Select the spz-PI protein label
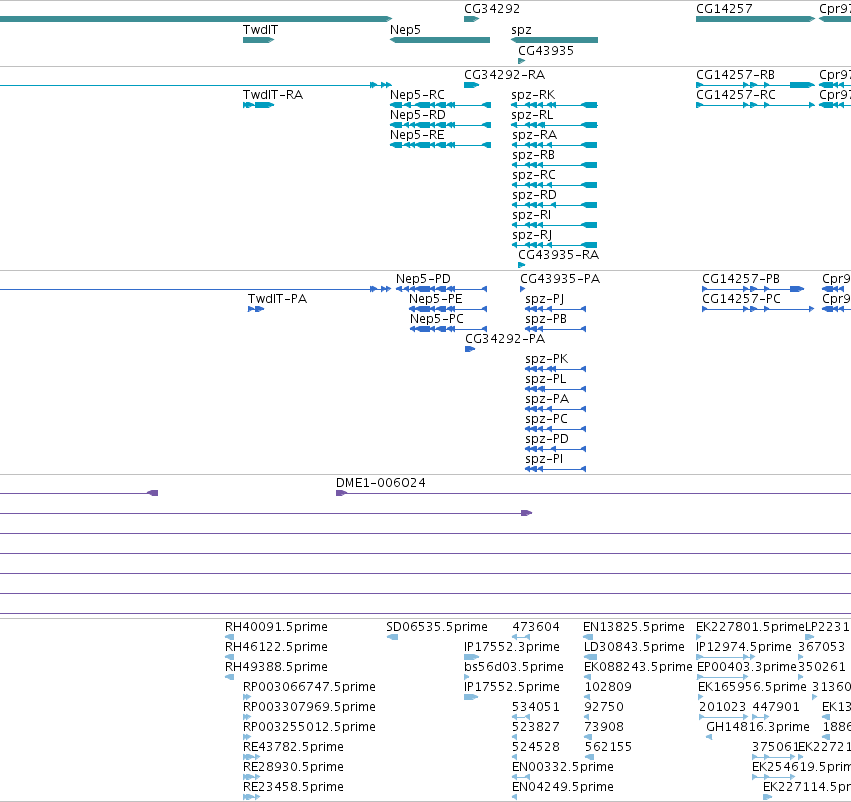This screenshot has height=802, width=851. (544, 459)
